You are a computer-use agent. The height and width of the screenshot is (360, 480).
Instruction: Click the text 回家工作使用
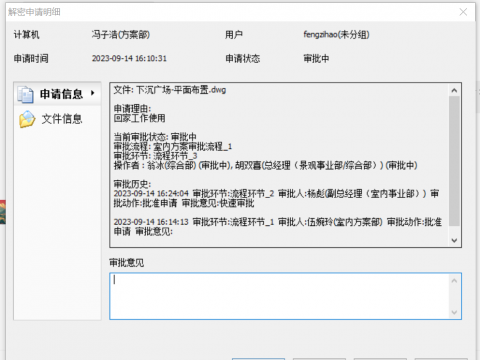(x=139, y=118)
